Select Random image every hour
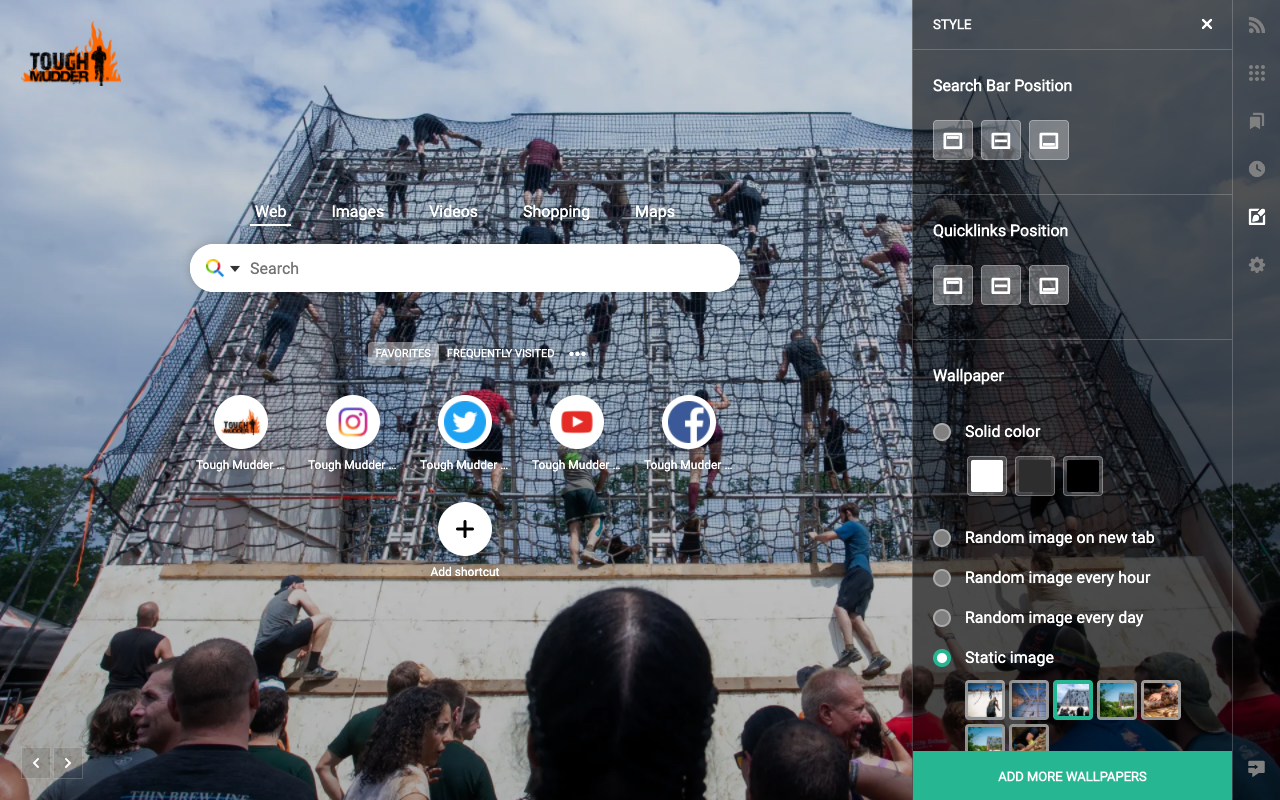1280x800 pixels. point(942,578)
